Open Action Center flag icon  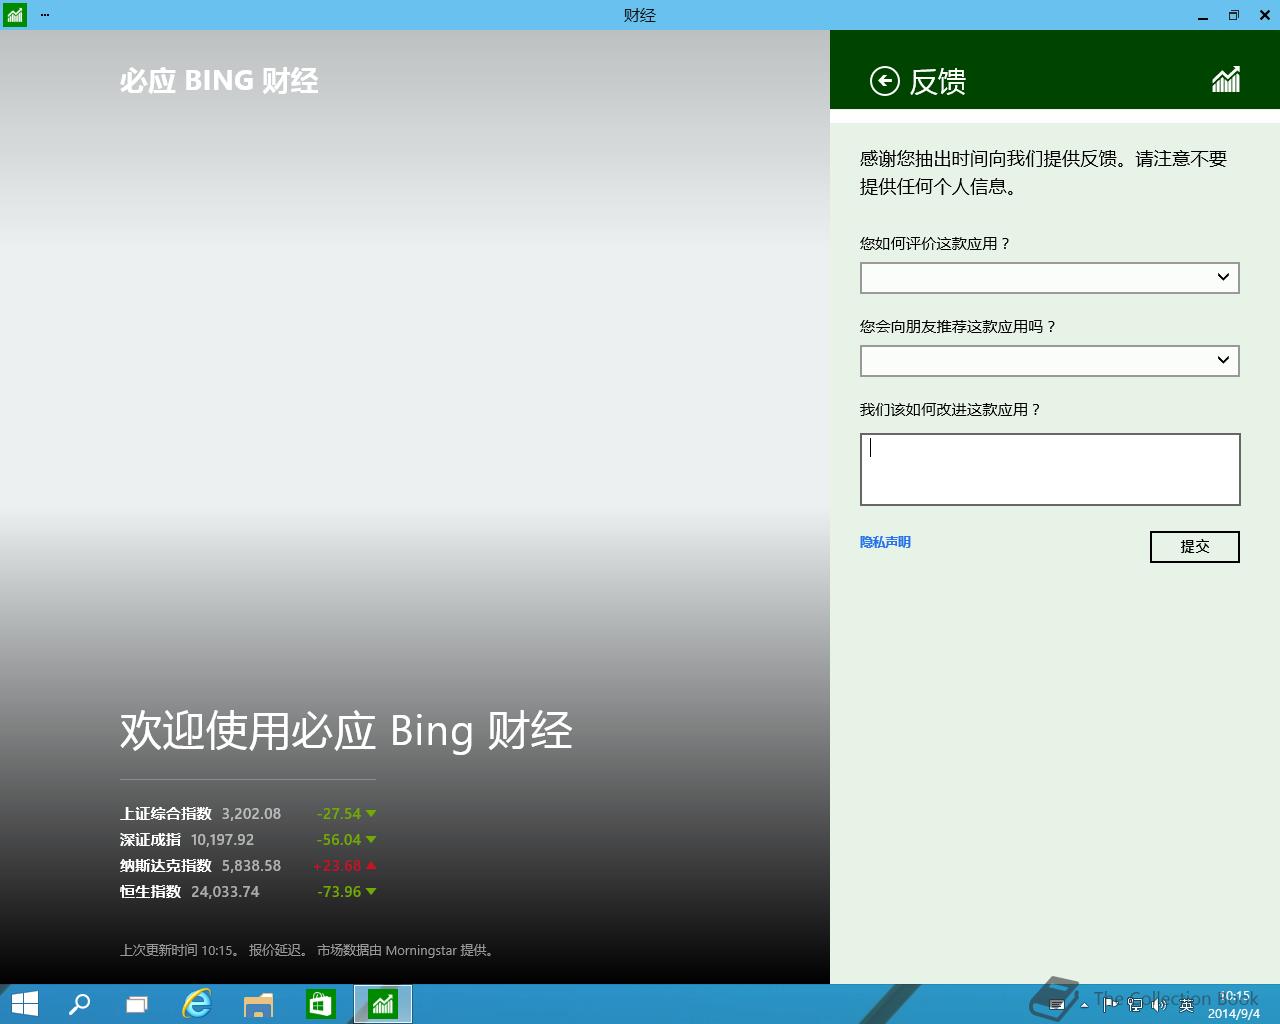[1110, 1004]
